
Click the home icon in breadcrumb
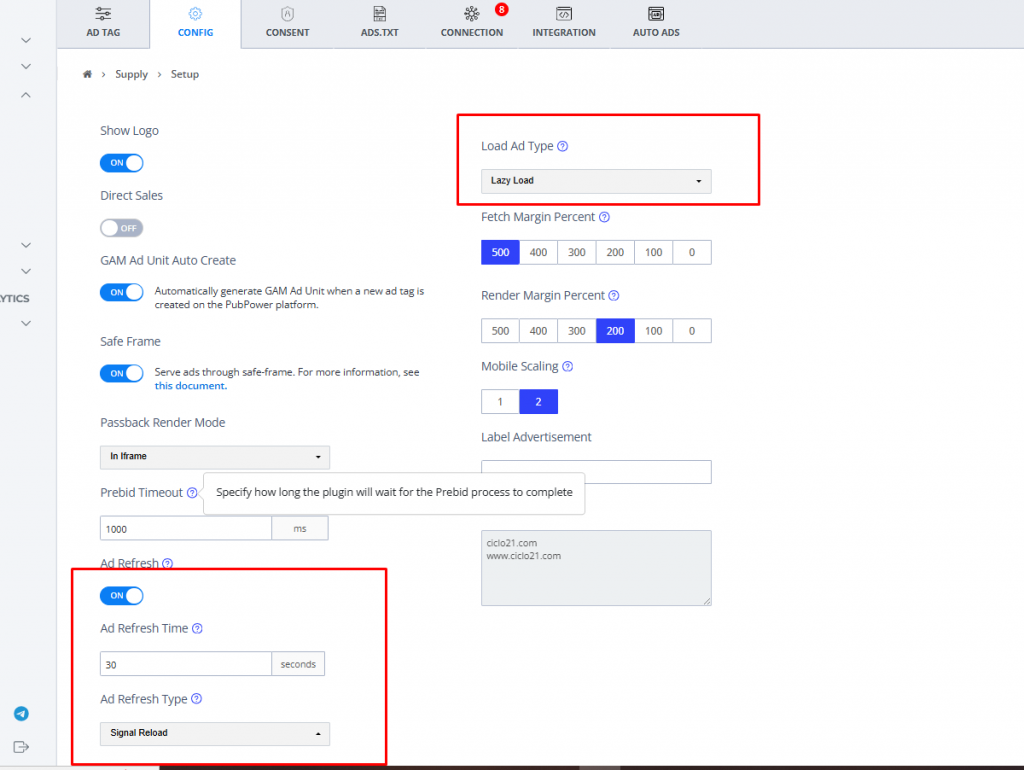(x=88, y=75)
